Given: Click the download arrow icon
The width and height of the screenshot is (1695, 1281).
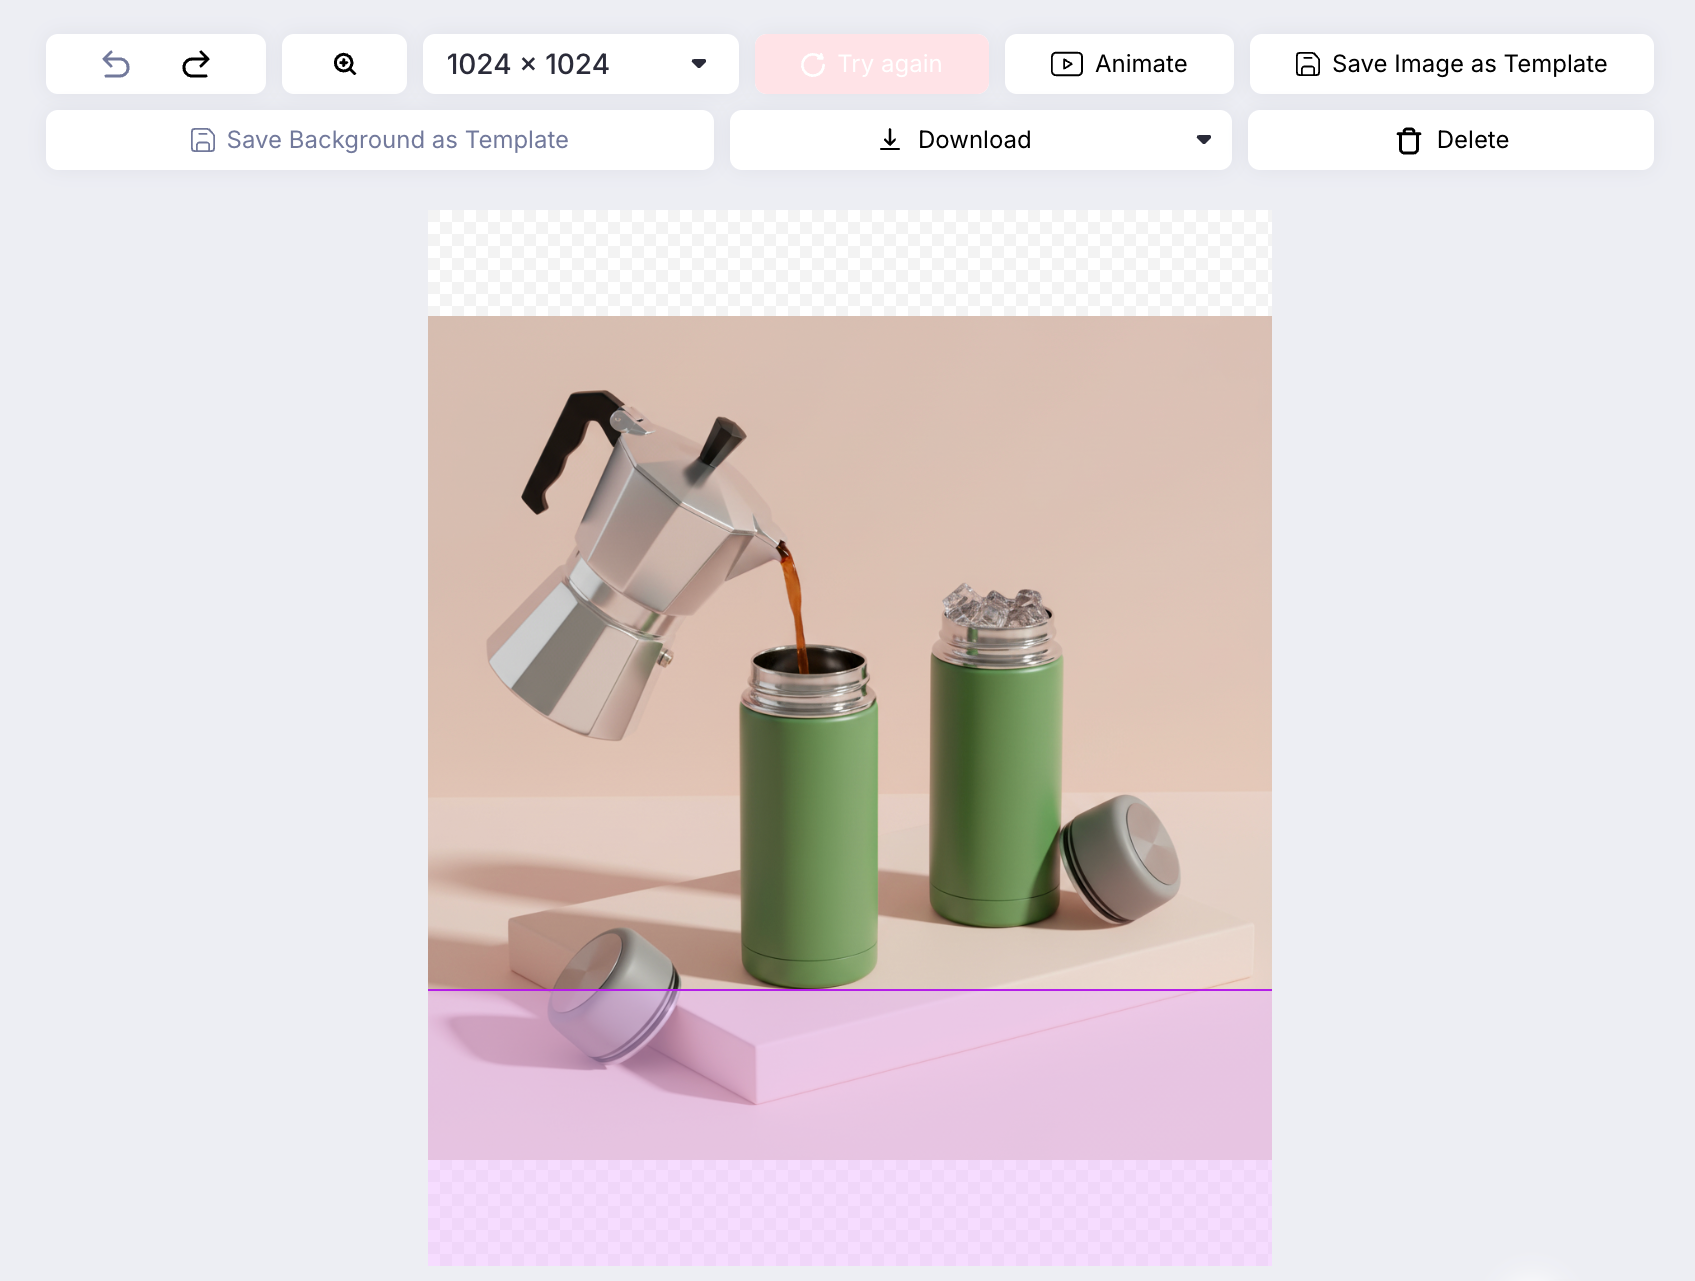Looking at the screenshot, I should 890,140.
